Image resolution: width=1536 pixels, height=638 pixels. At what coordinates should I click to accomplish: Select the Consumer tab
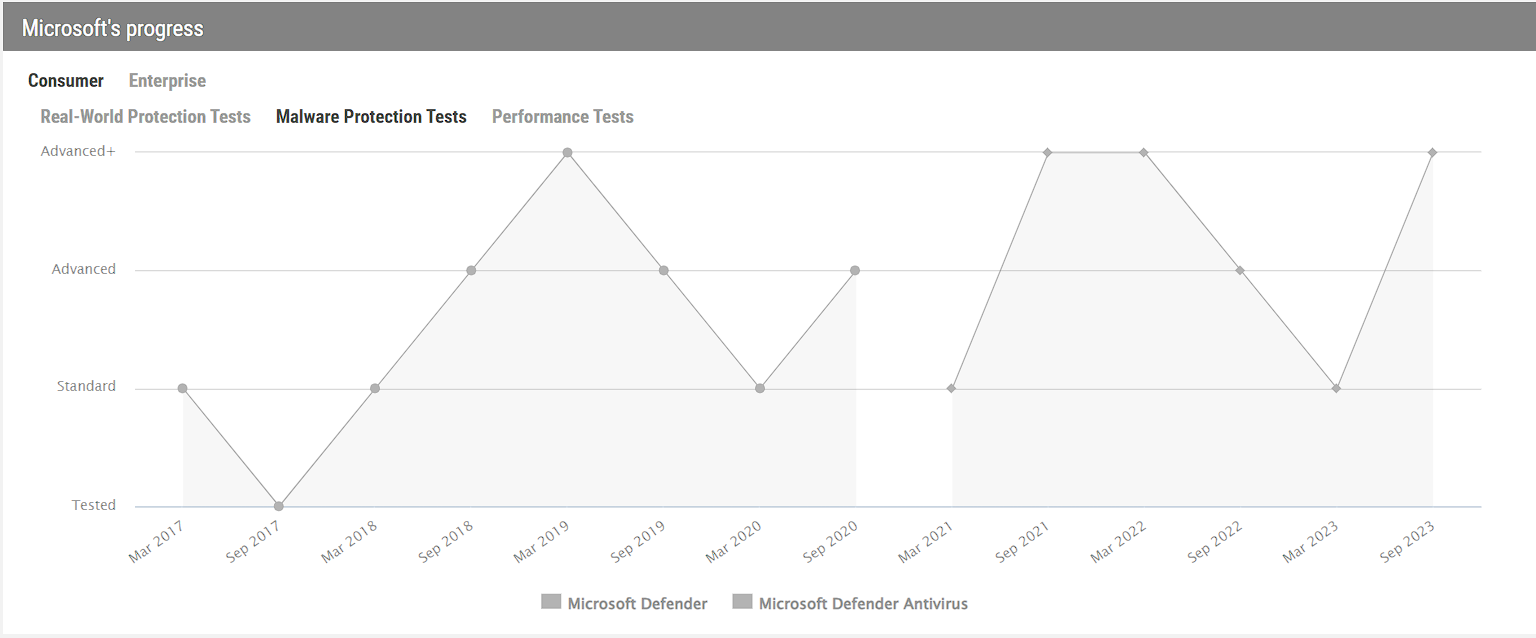pos(66,81)
